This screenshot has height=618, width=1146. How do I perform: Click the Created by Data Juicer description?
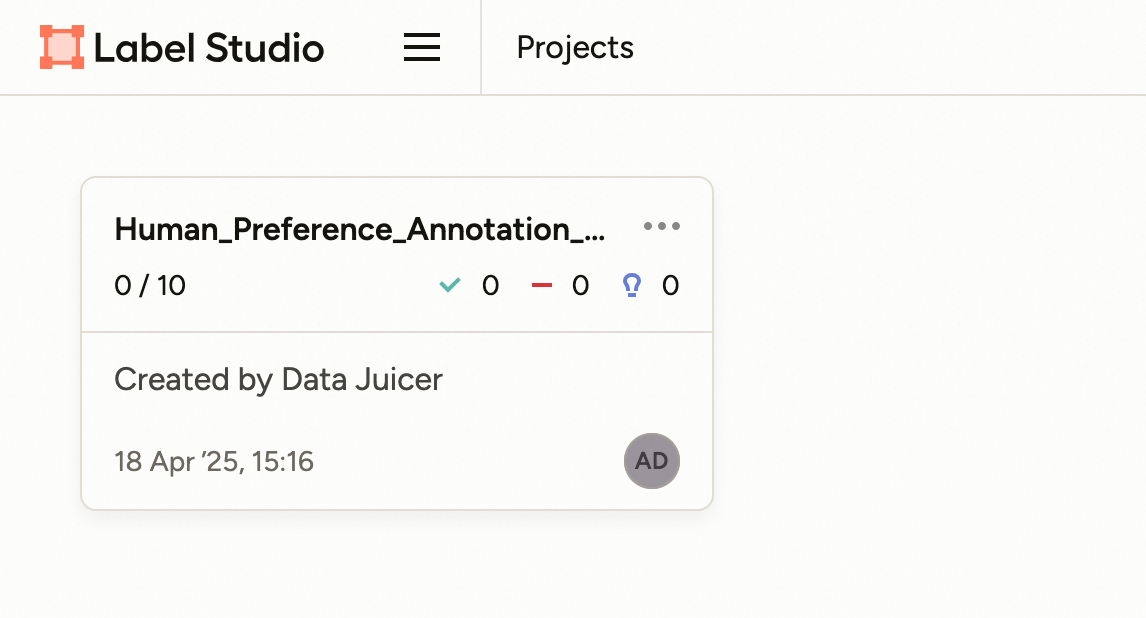click(x=278, y=380)
